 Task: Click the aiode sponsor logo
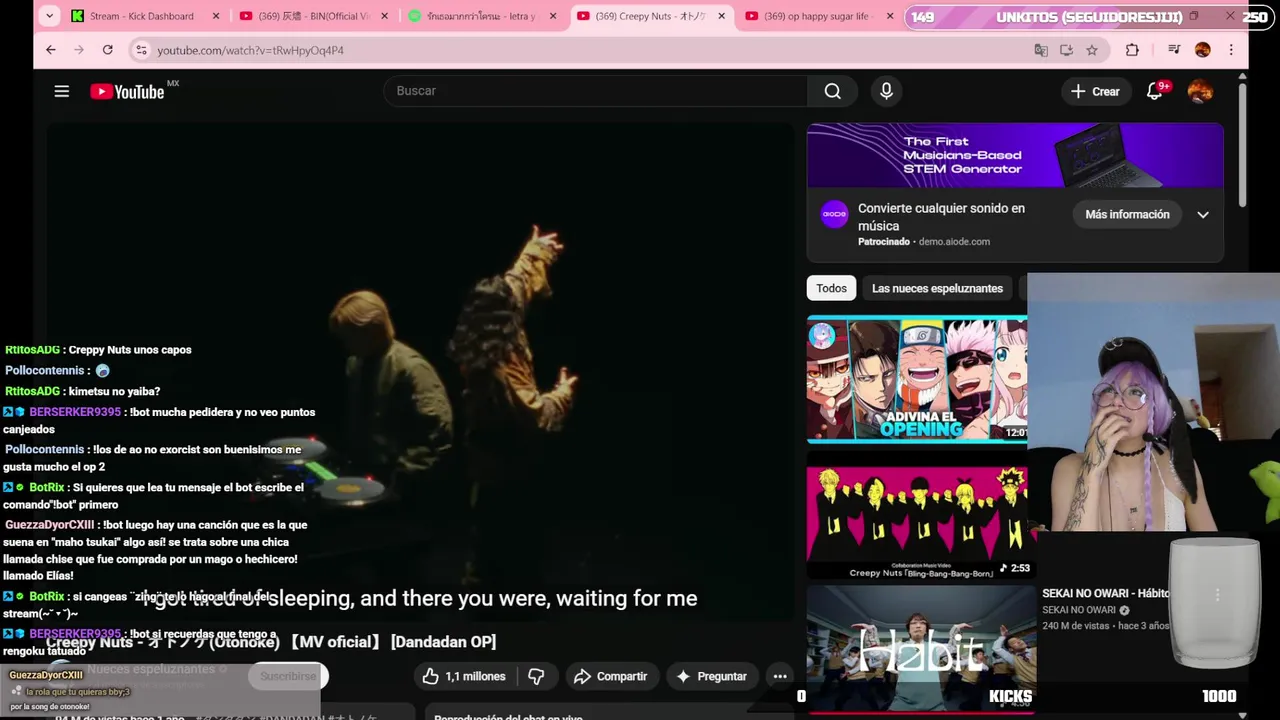(835, 214)
